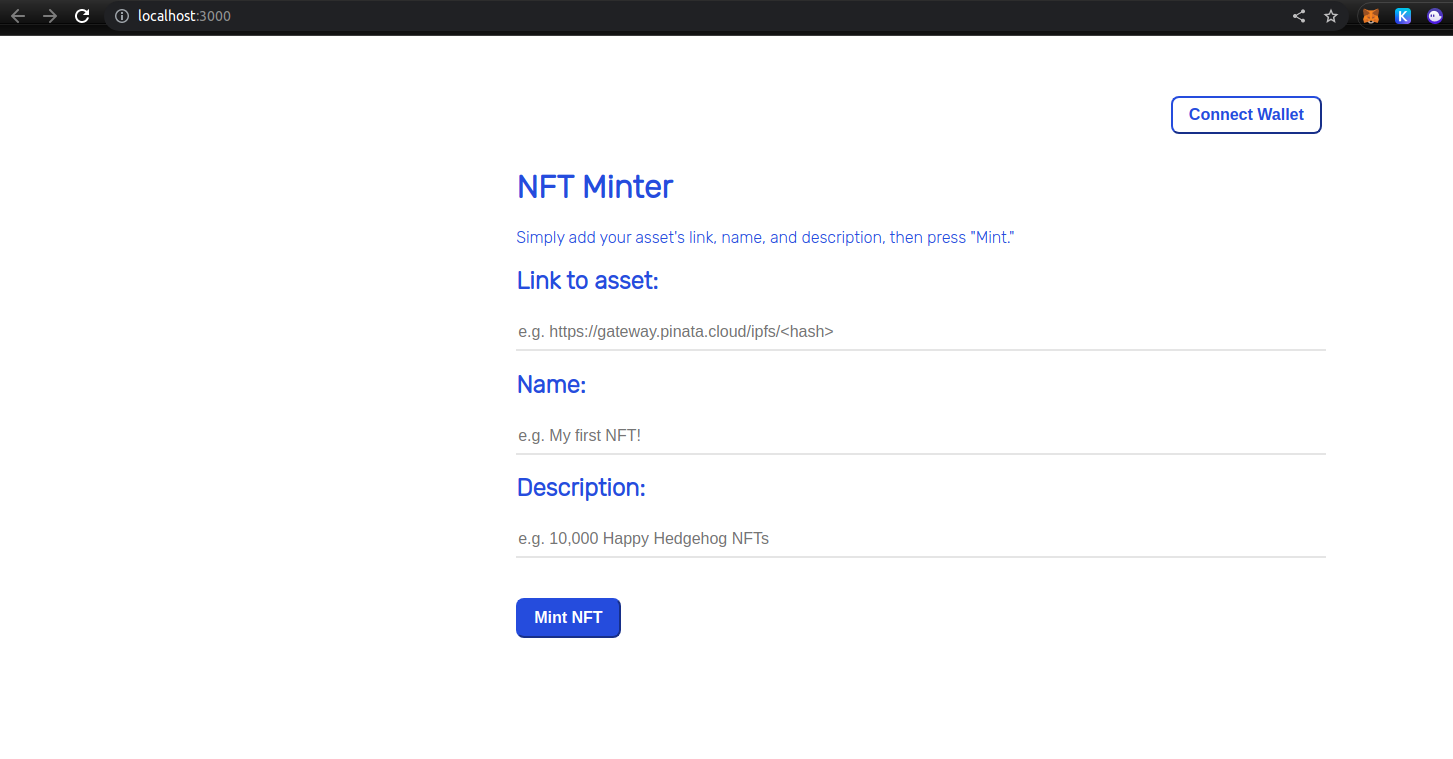Click the instruction text below NFT Minter
The image size is (1453, 759).
[765, 238]
